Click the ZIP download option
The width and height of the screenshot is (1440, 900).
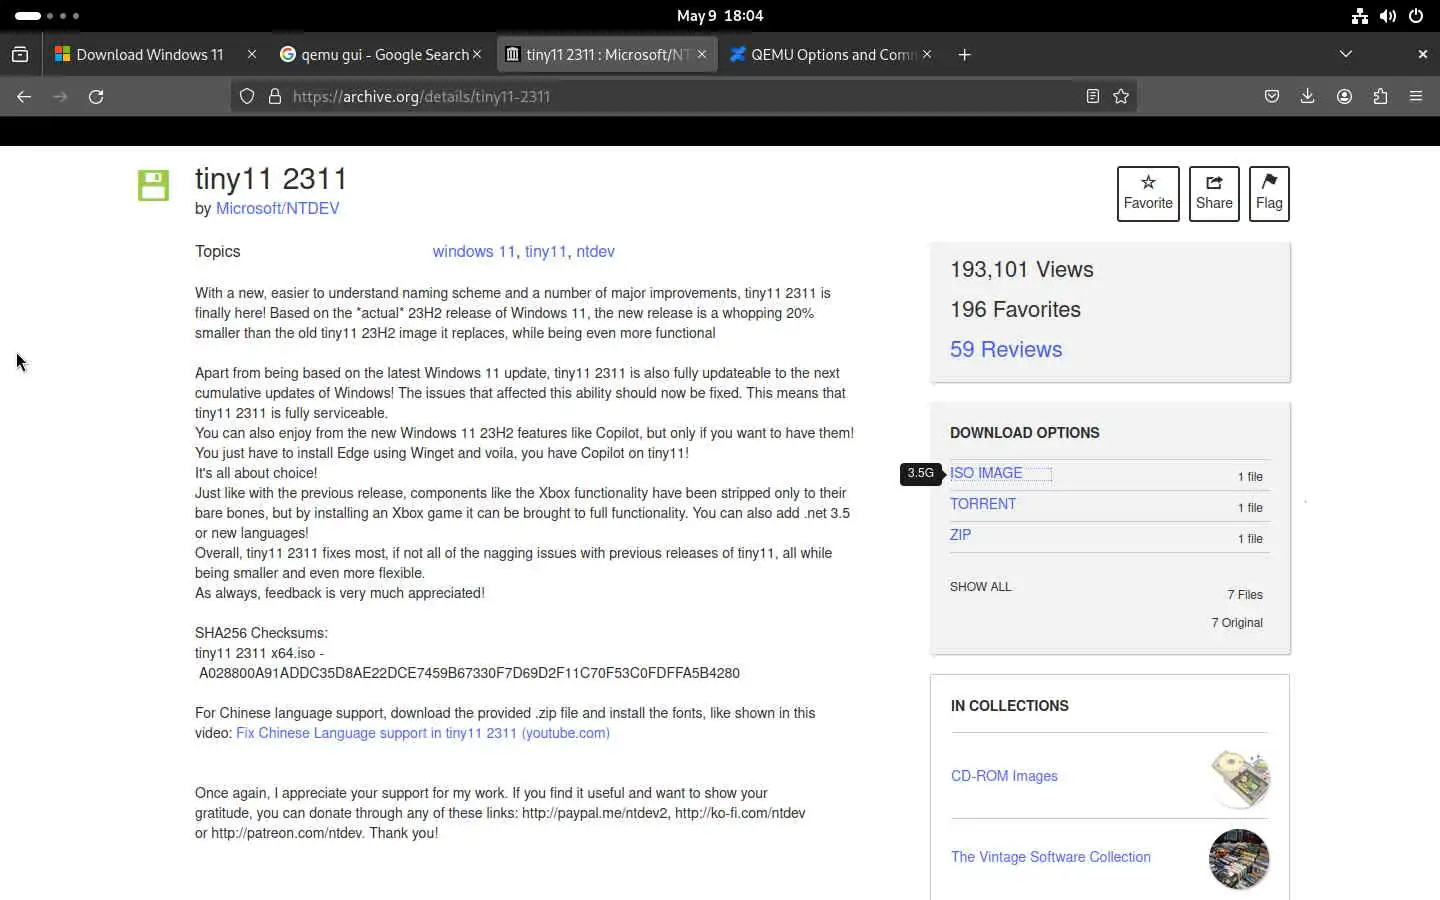pos(960,535)
